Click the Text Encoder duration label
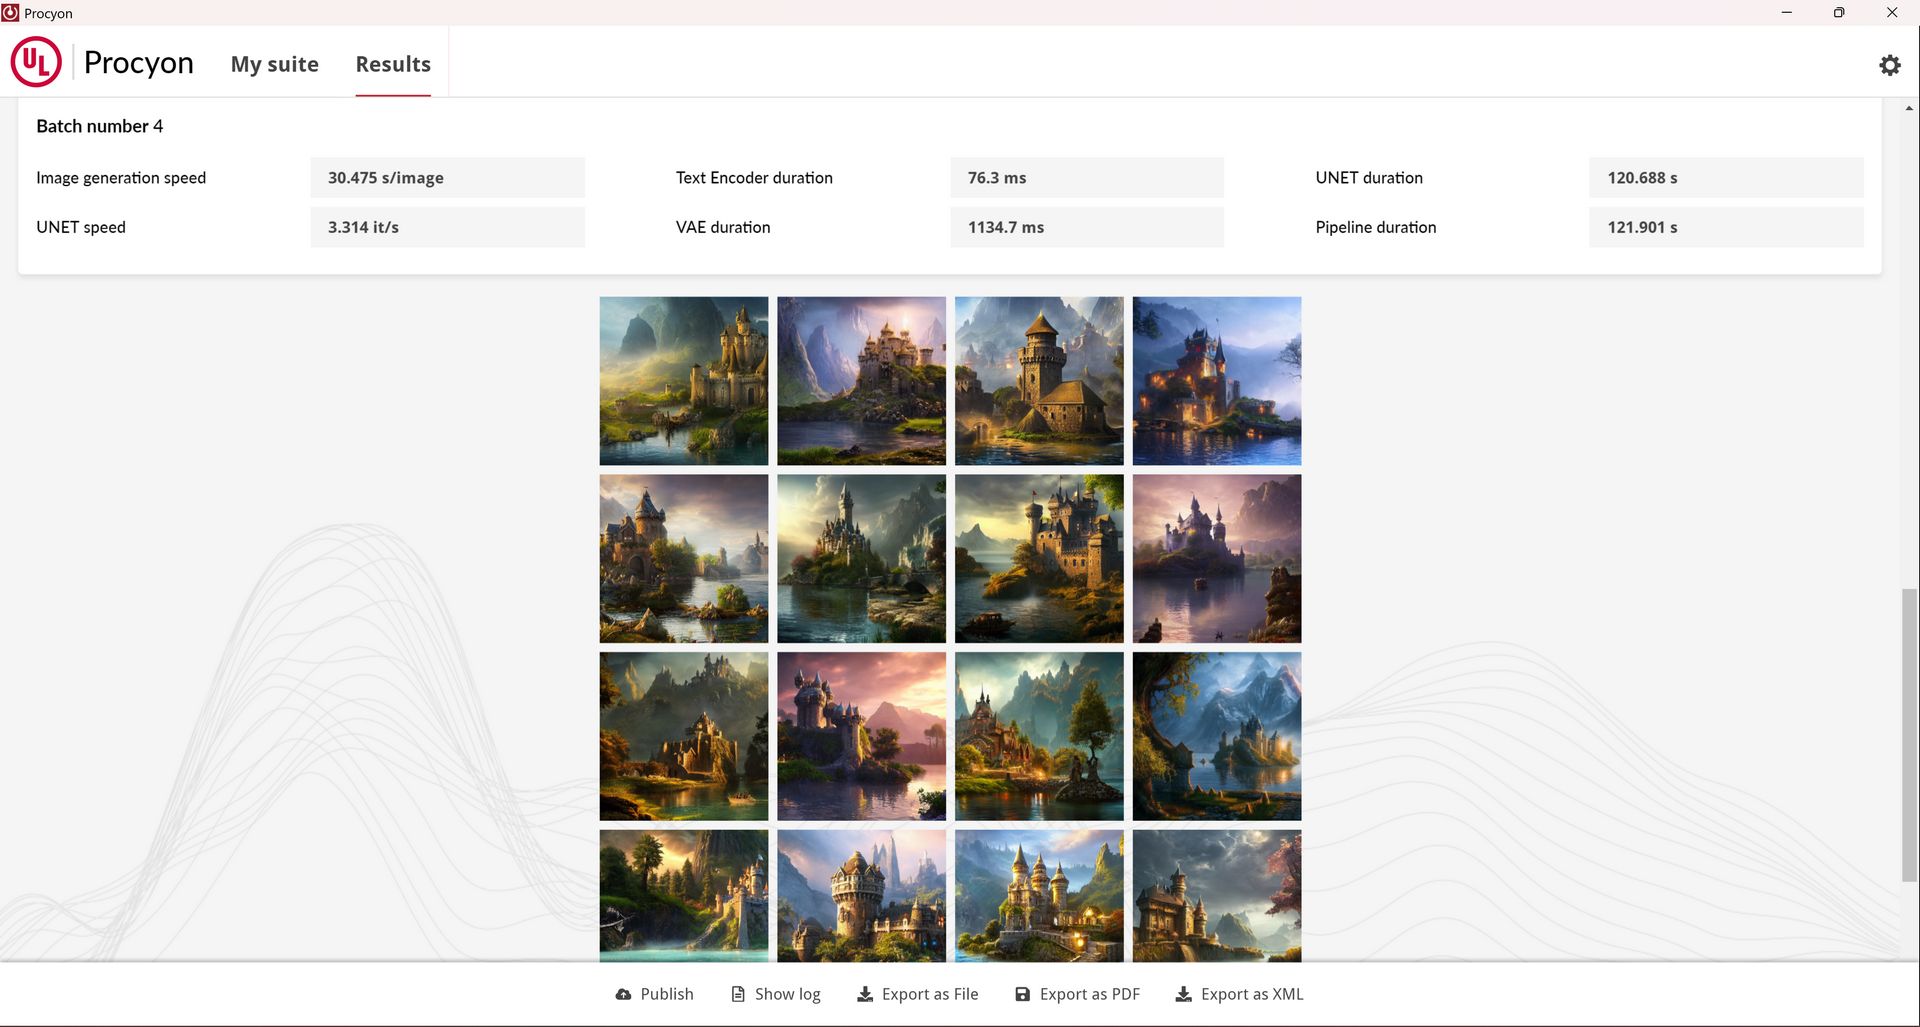 coord(754,178)
